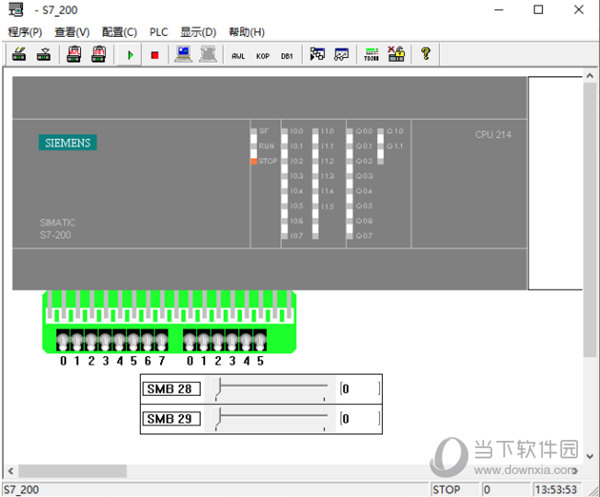The height and width of the screenshot is (497, 600).
Task: Click the load program icon with pencil
Action: pos(19,54)
